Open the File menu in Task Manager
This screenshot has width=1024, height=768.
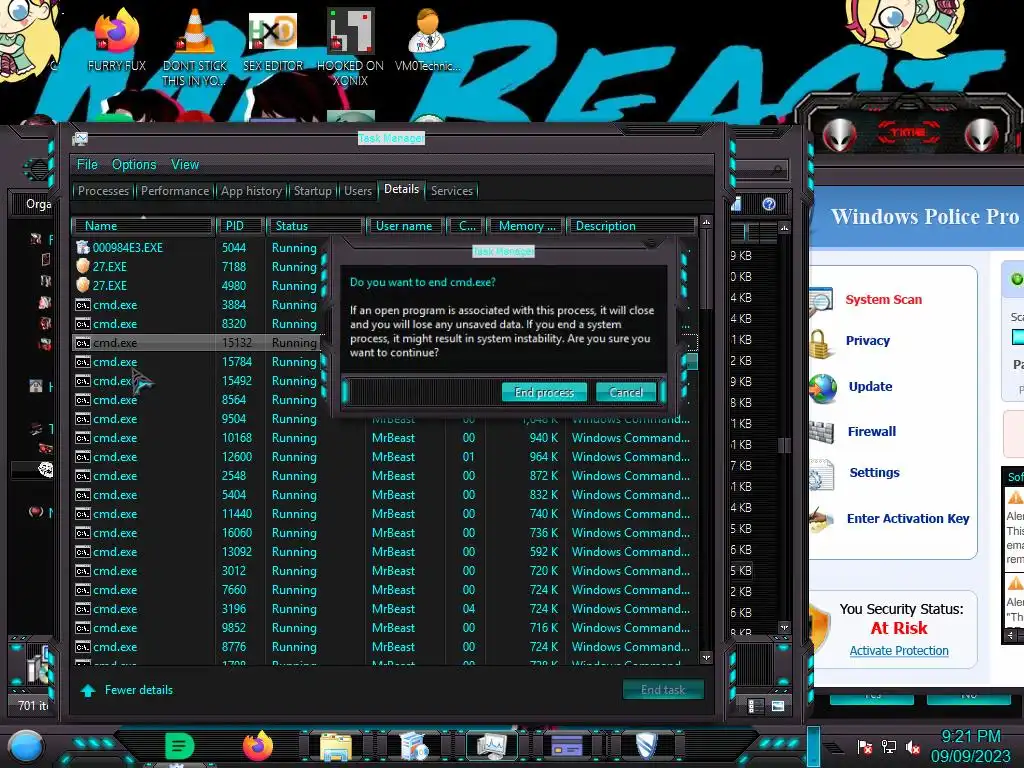coord(87,165)
